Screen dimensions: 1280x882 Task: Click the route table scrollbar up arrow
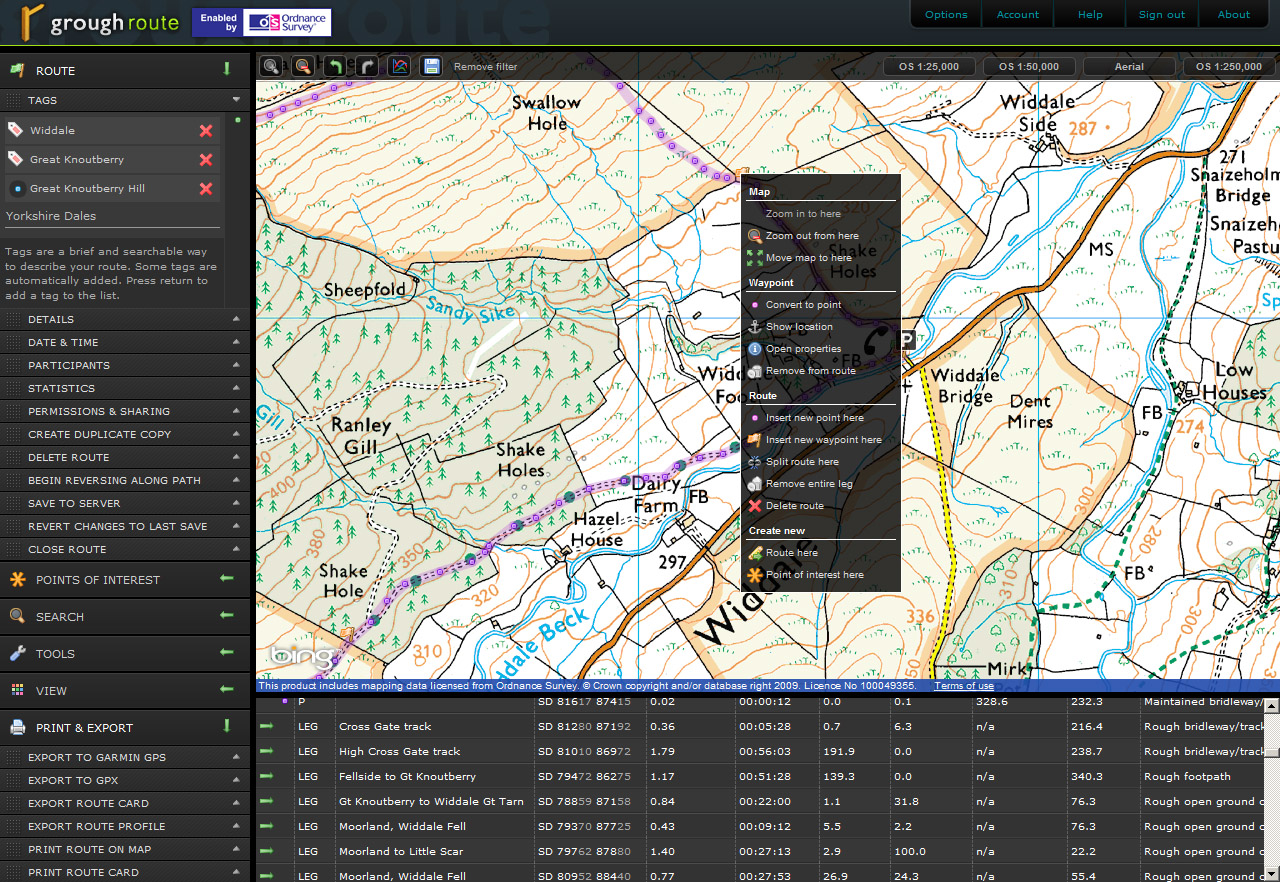[x=1271, y=705]
